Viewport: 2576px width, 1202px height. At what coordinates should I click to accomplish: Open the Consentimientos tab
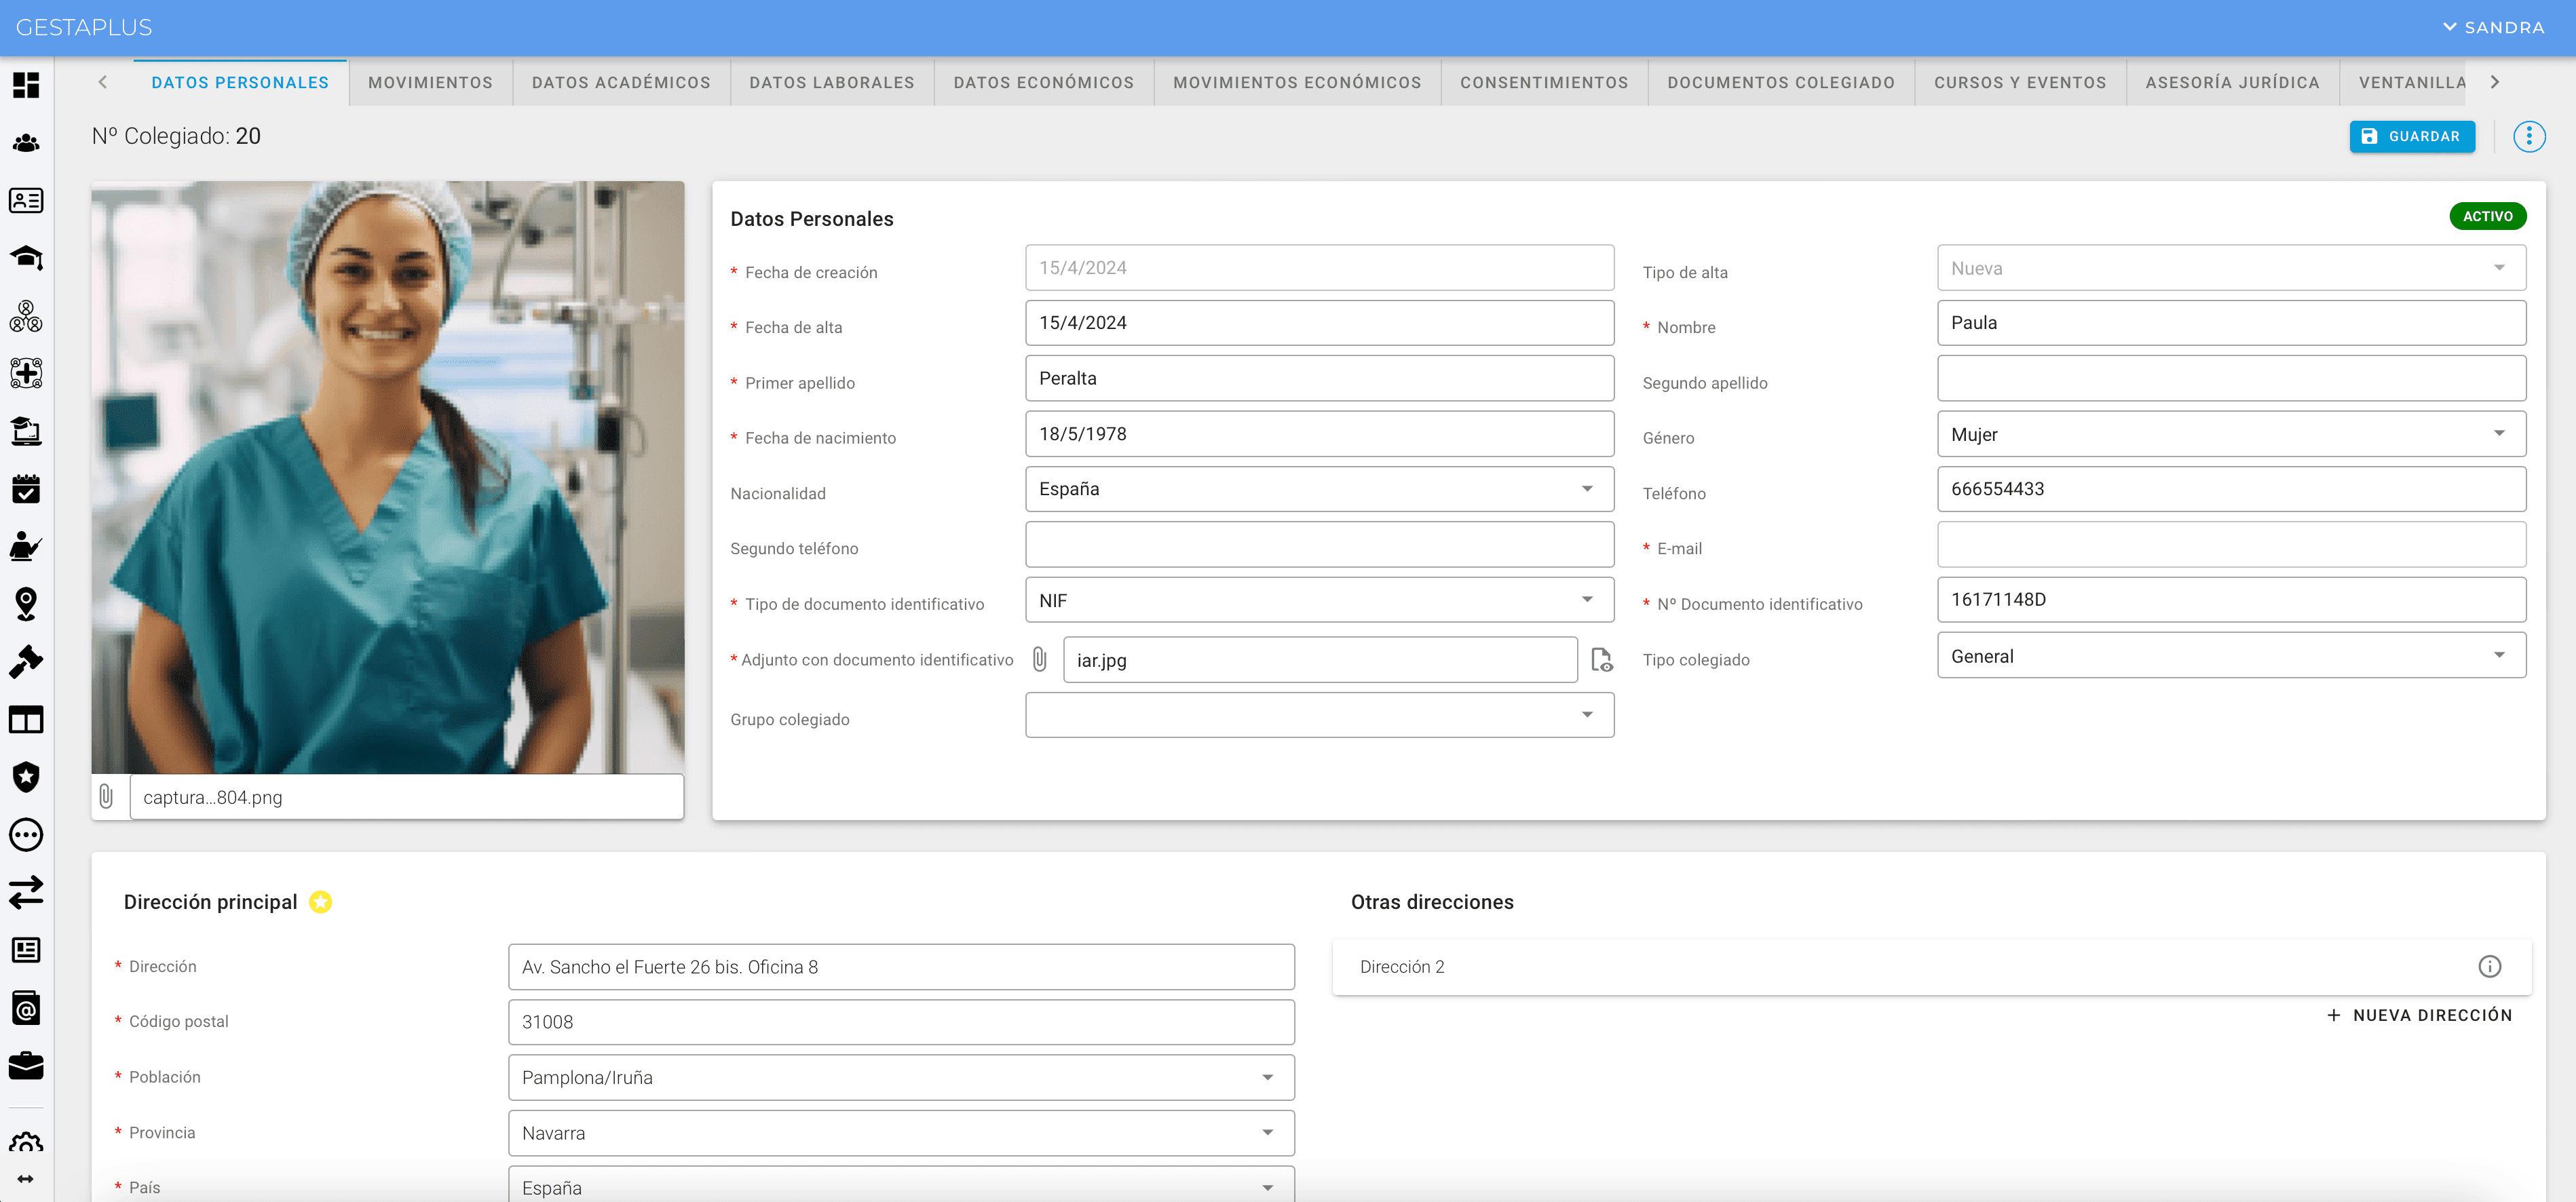point(1543,83)
